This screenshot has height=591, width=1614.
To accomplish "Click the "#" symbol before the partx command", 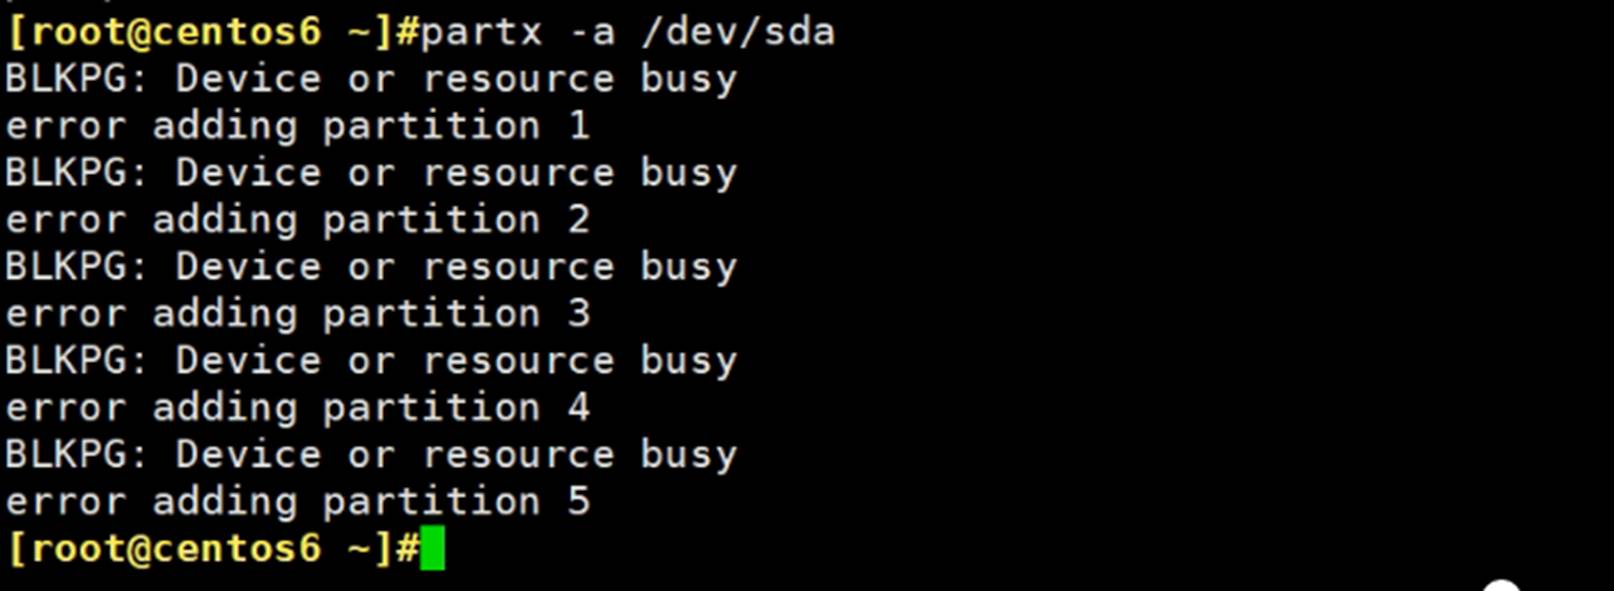I will pos(408,33).
